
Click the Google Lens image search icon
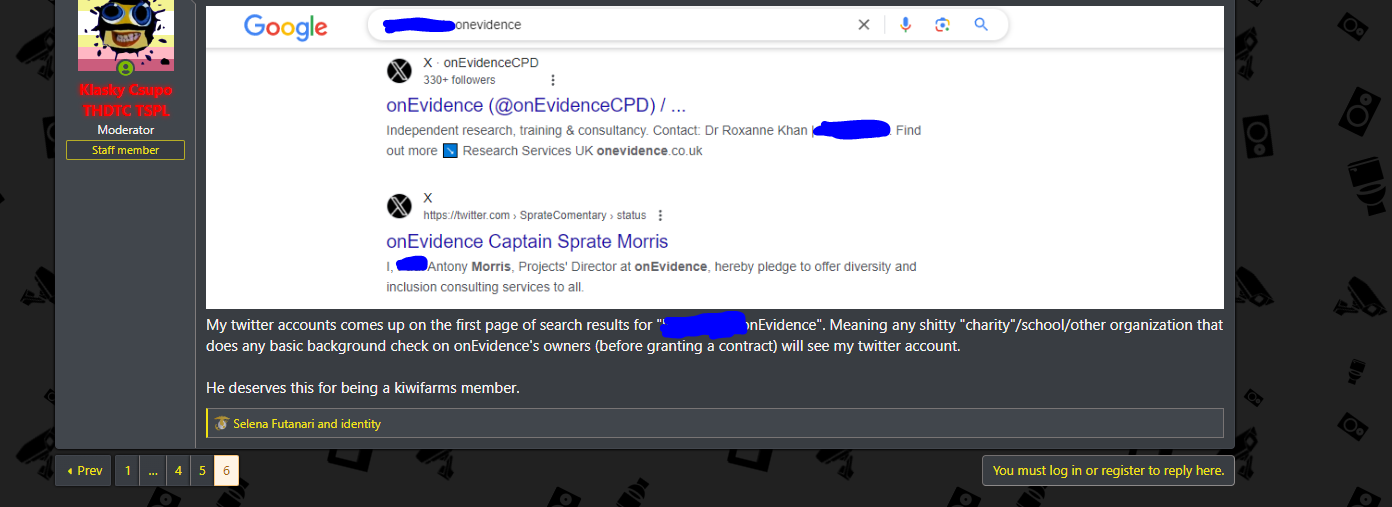tap(942, 25)
